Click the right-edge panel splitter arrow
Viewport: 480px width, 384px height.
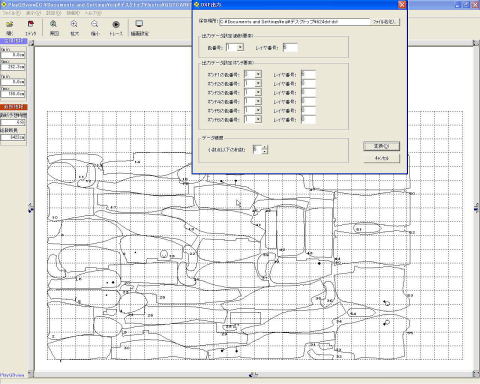[x=477, y=208]
